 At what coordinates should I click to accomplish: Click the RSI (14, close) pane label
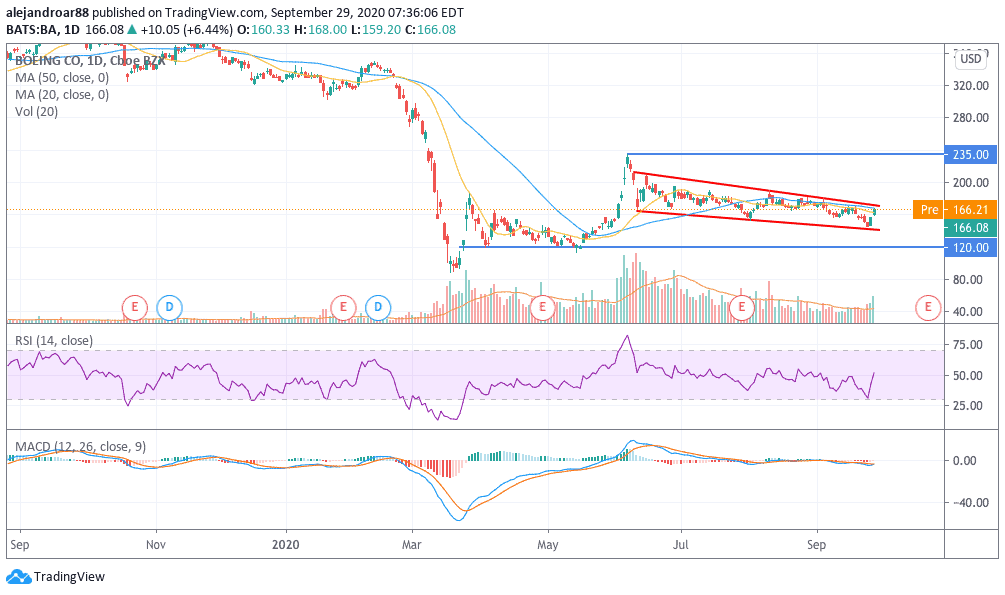(54, 340)
